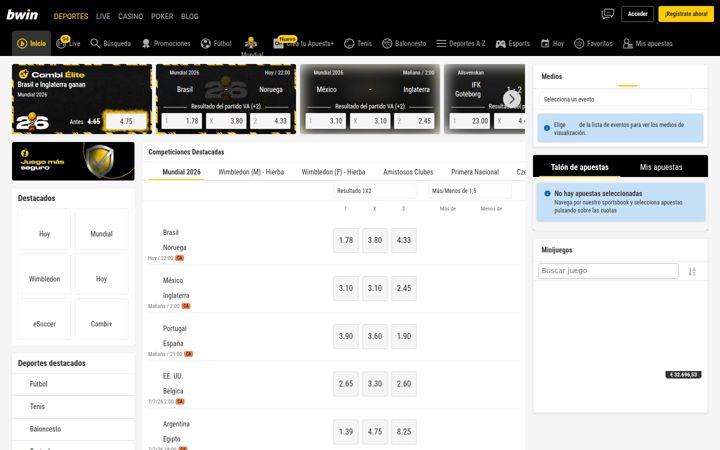Open Crea tu Apuesta+ icon

pos(278,44)
